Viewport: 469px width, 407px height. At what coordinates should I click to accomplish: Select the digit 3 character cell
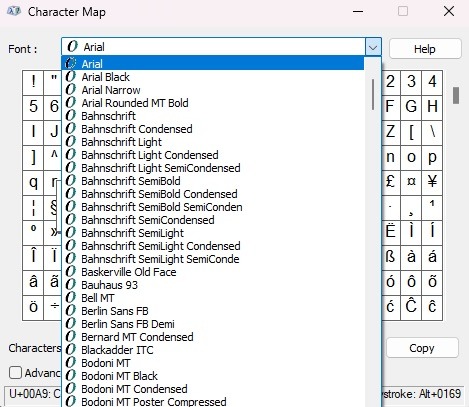pyautogui.click(x=411, y=82)
